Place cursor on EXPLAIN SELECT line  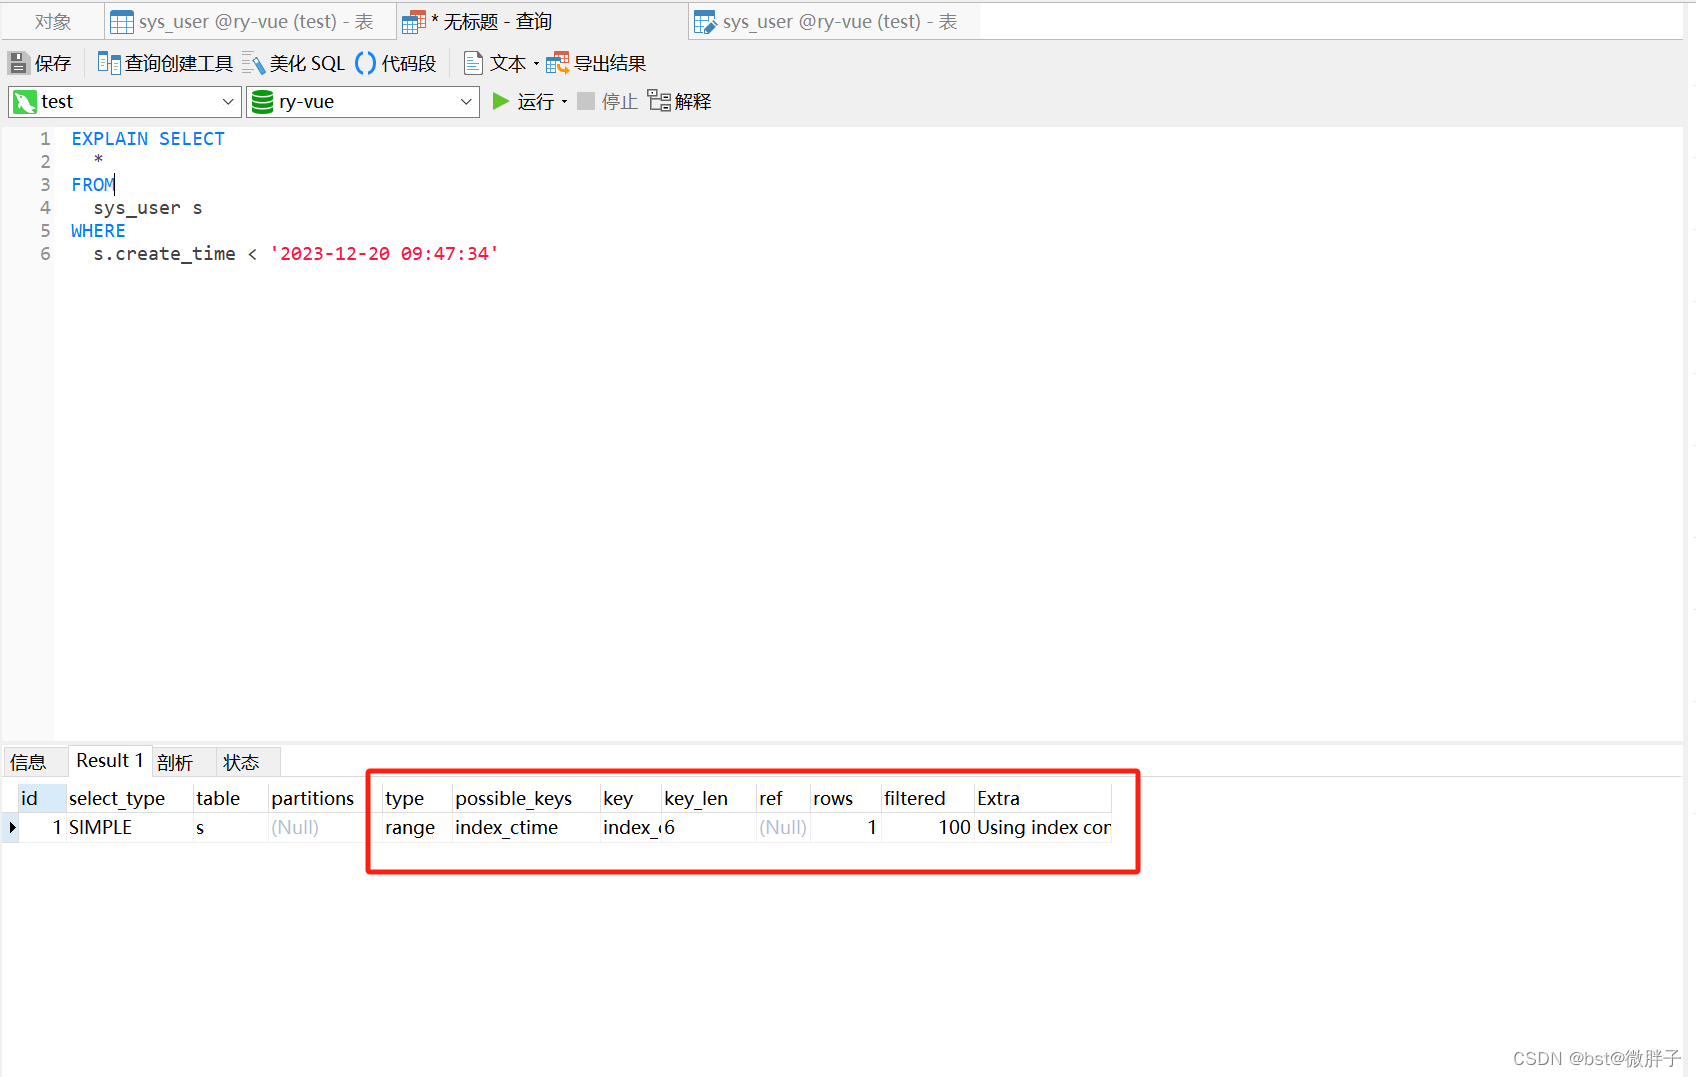(148, 139)
